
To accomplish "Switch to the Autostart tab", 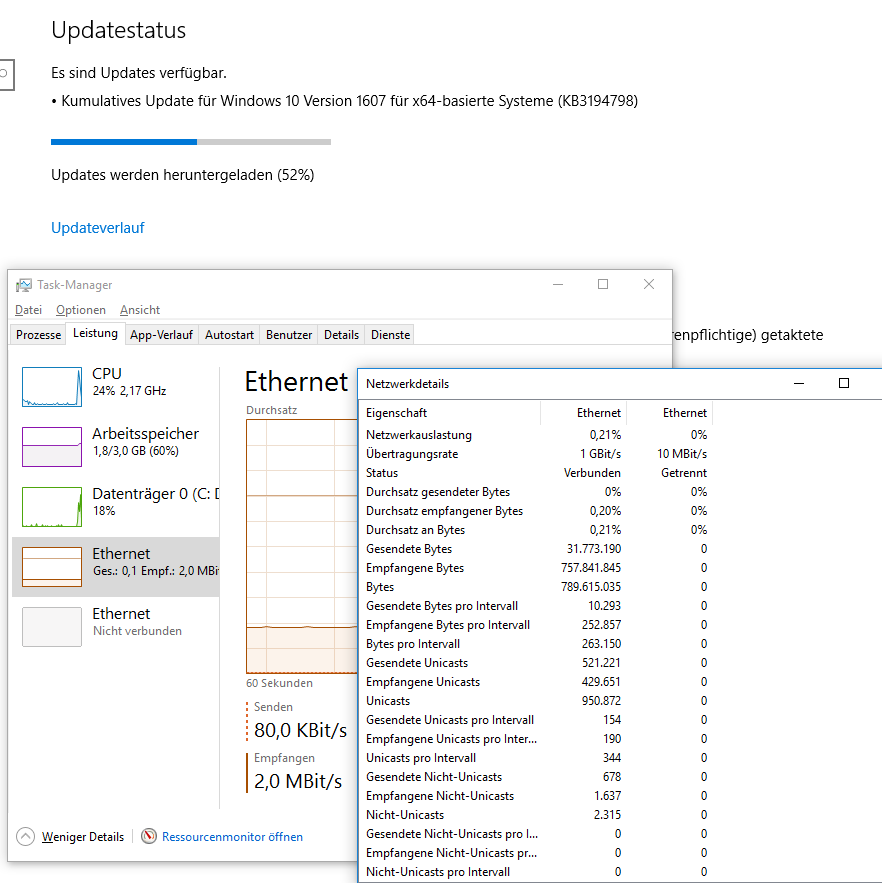I will click(229, 335).
